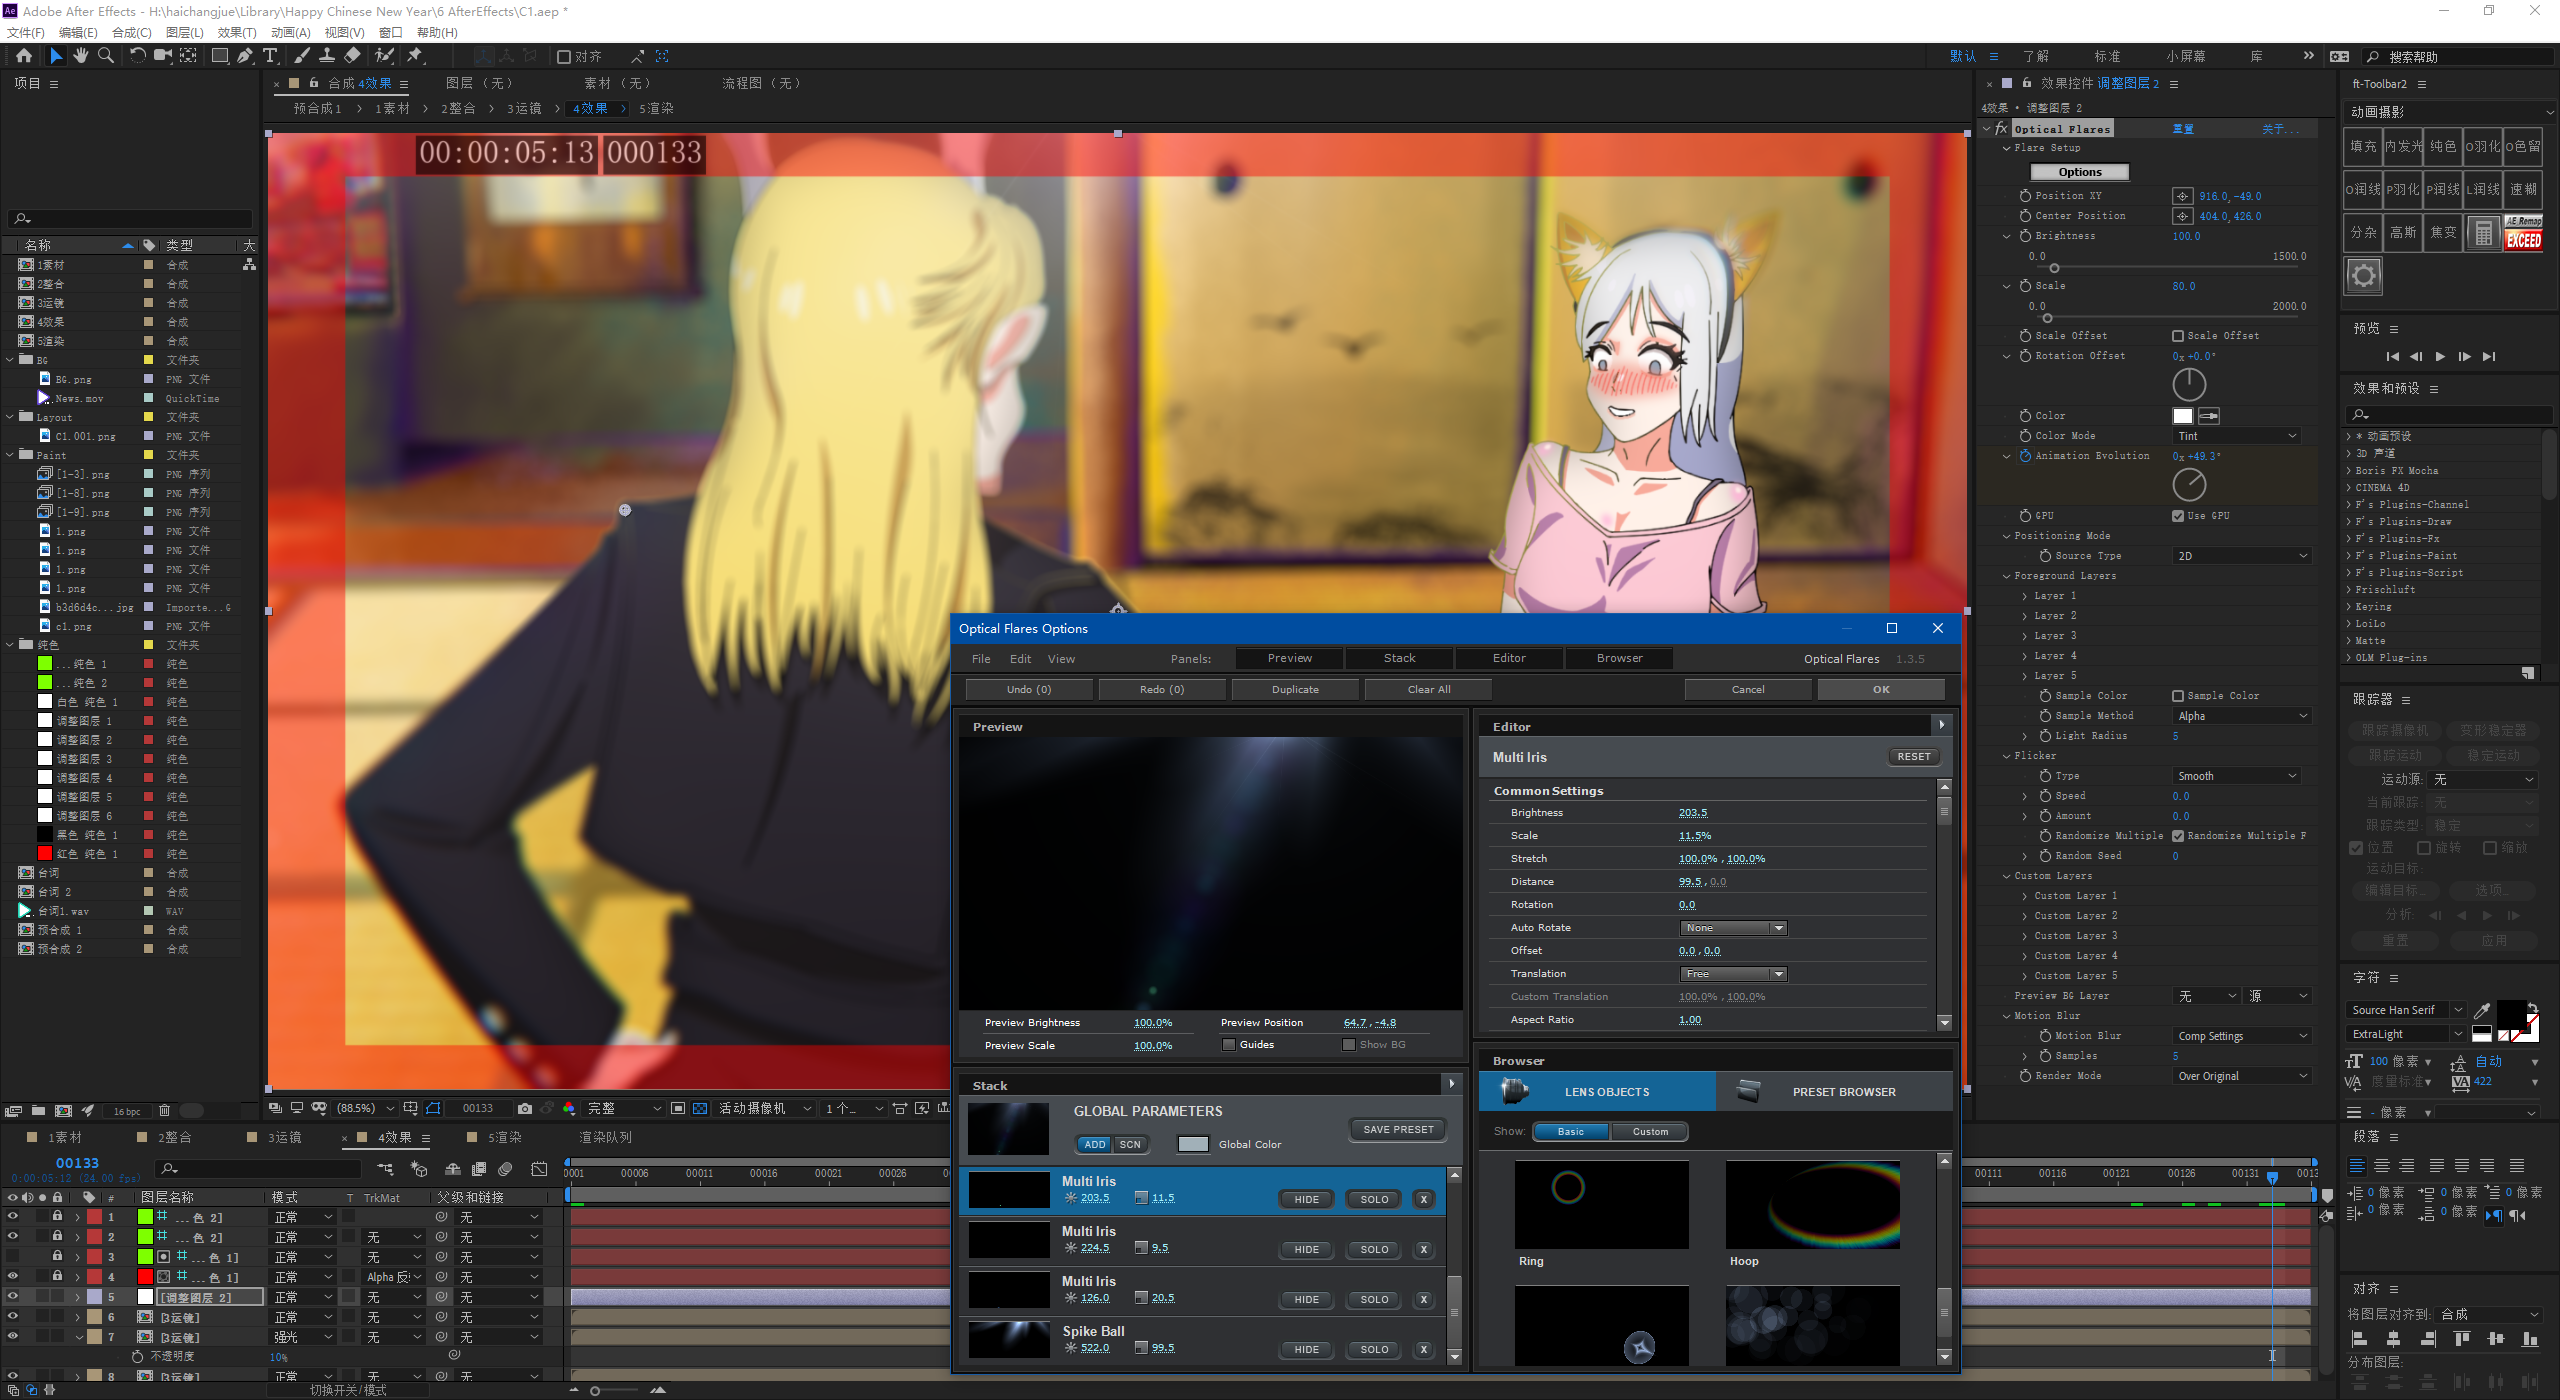Play the preview with the play button
Viewport: 2560px width, 1400px height.
tap(2440, 357)
